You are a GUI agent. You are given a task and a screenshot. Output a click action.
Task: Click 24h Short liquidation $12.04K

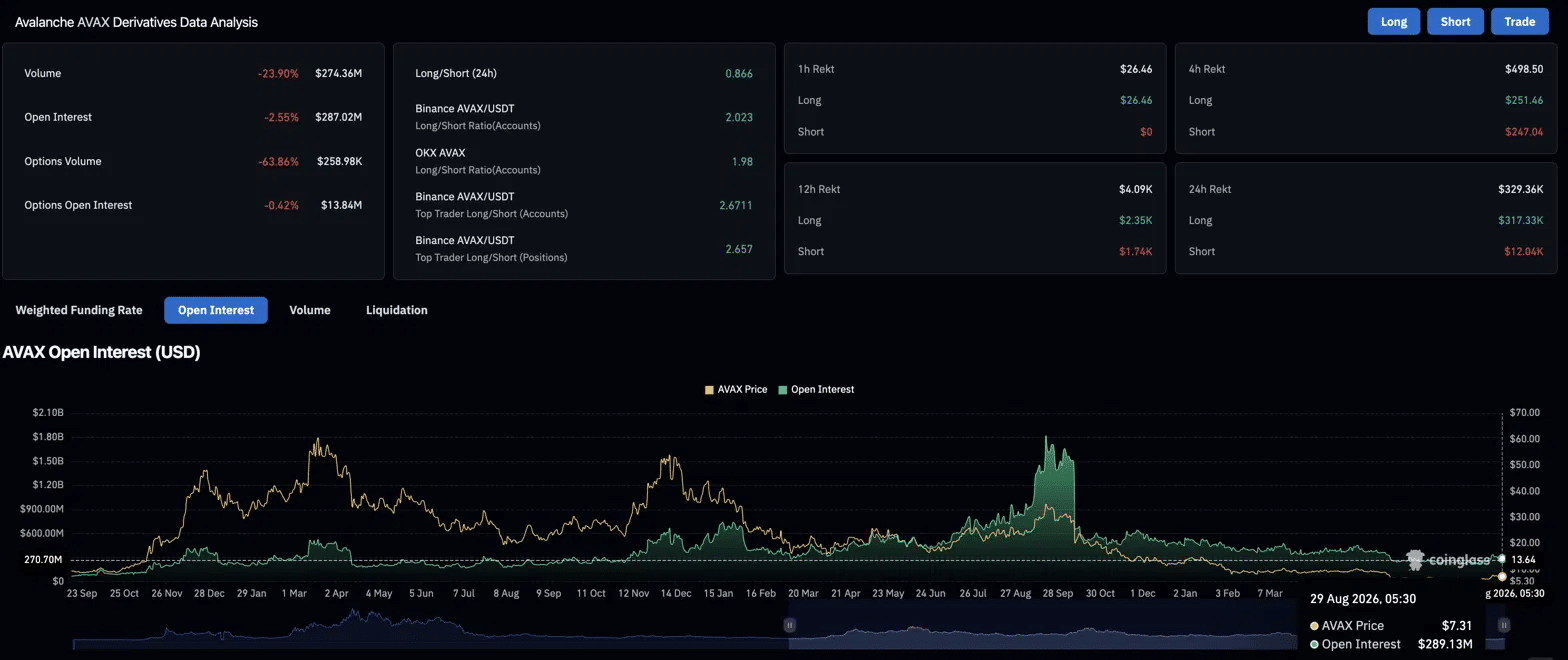point(1524,251)
